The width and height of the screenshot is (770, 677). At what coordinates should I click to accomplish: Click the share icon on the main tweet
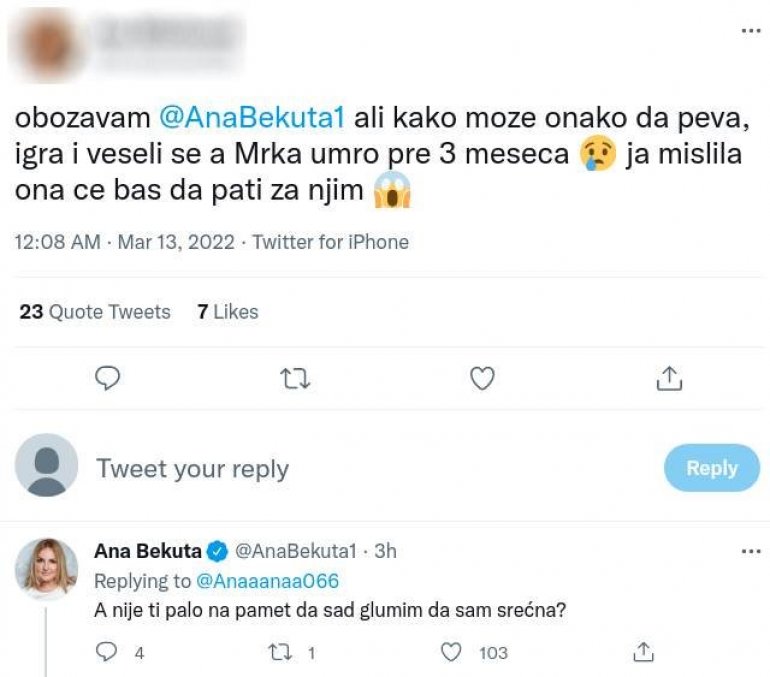coord(669,378)
